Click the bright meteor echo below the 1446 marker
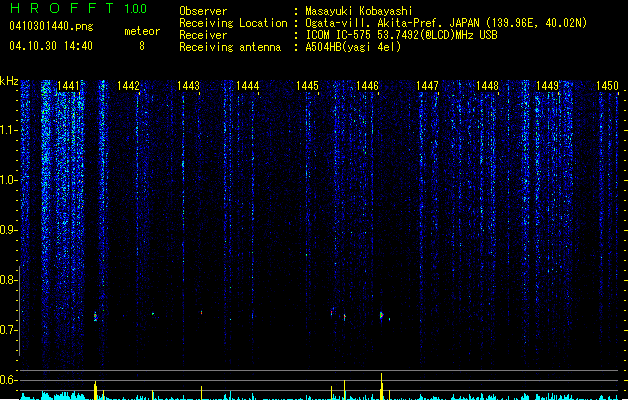The width and height of the screenshot is (629, 400). (x=381, y=315)
